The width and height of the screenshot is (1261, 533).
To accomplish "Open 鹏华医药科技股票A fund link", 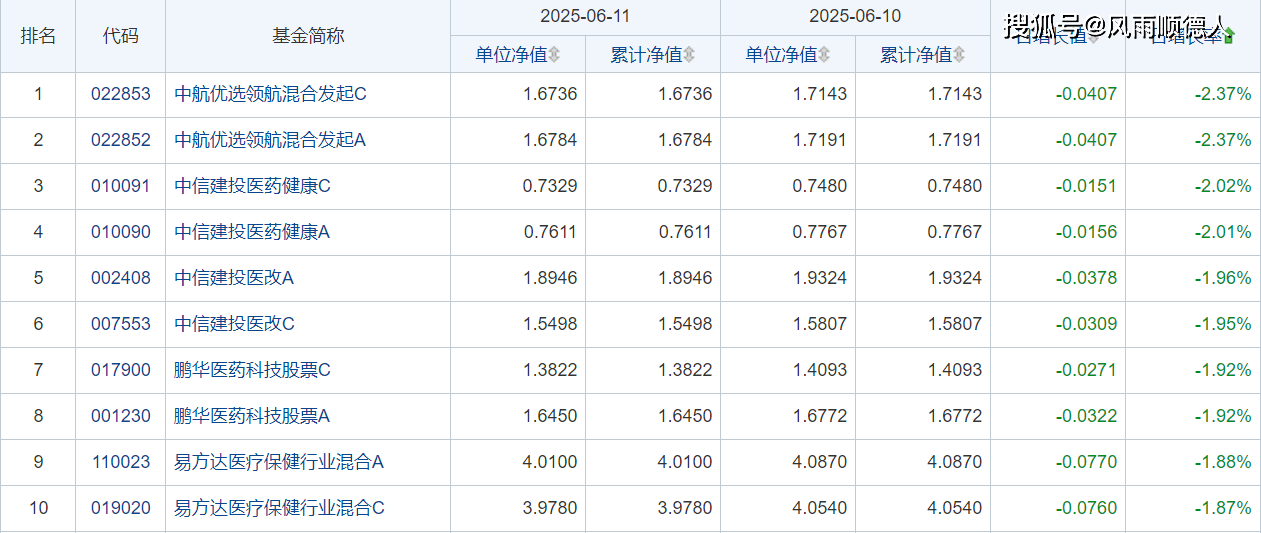I will pos(253,416).
